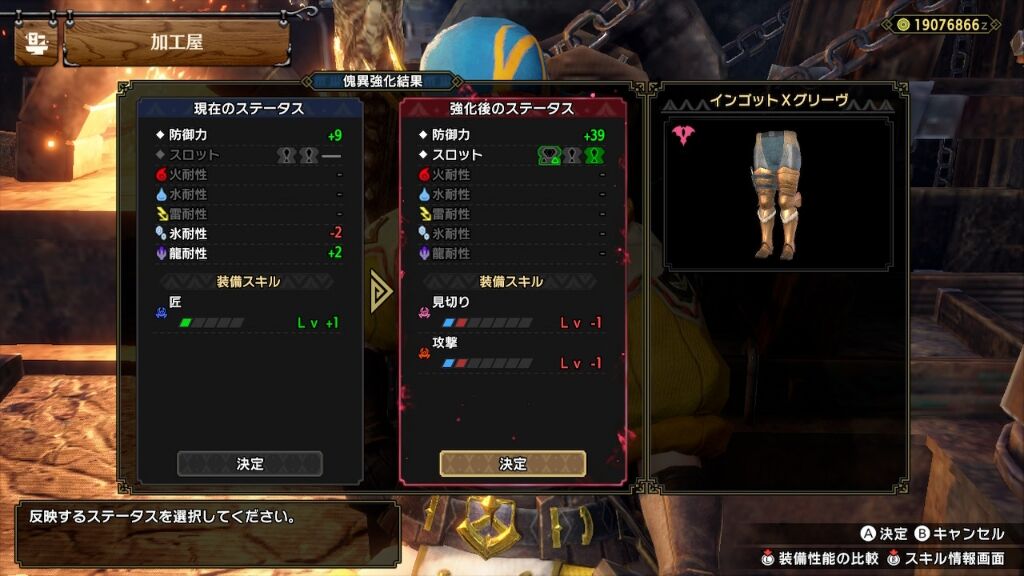Screen dimensions: 1024x576
Task: Click the zenny coin icon by 19076866z
Action: point(903,25)
